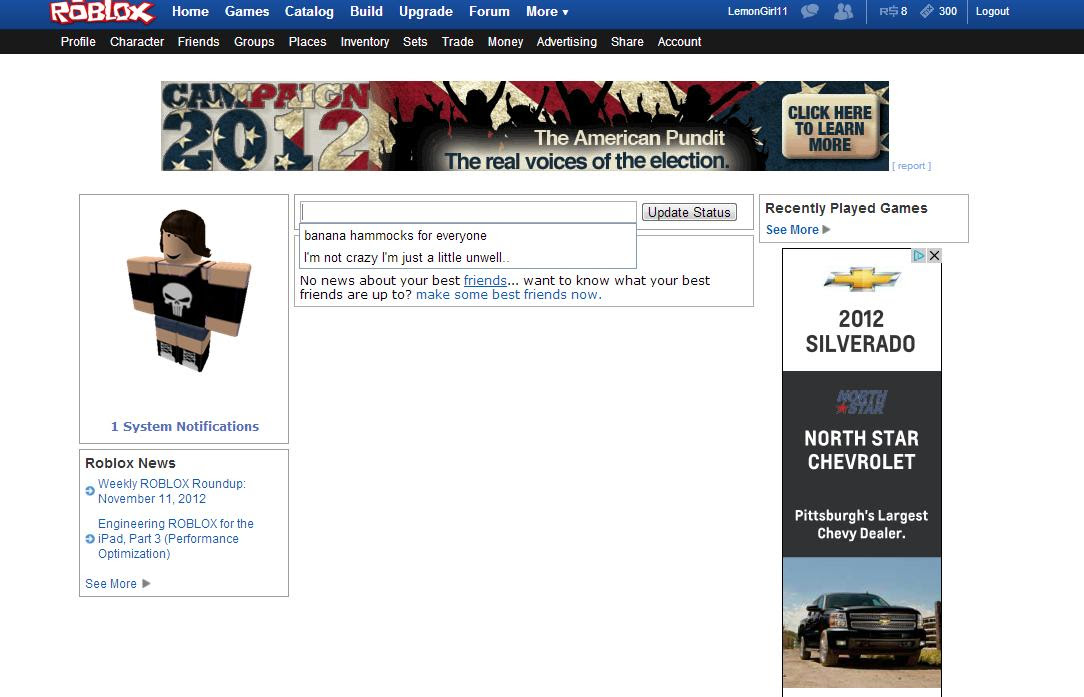1084x697 pixels.
Task: Open the friend requests people icon
Action: pyautogui.click(x=843, y=11)
